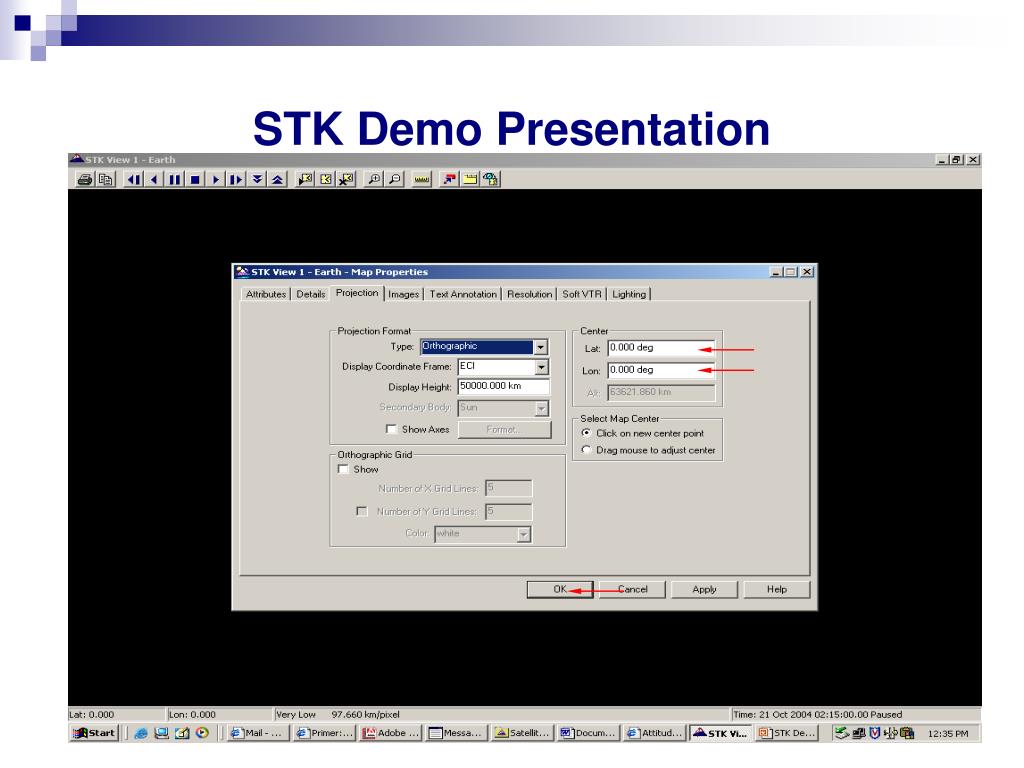Viewport: 1024px width, 768px height.
Task: Tick the Orthographic Grid Show checkbox
Action: click(x=343, y=469)
